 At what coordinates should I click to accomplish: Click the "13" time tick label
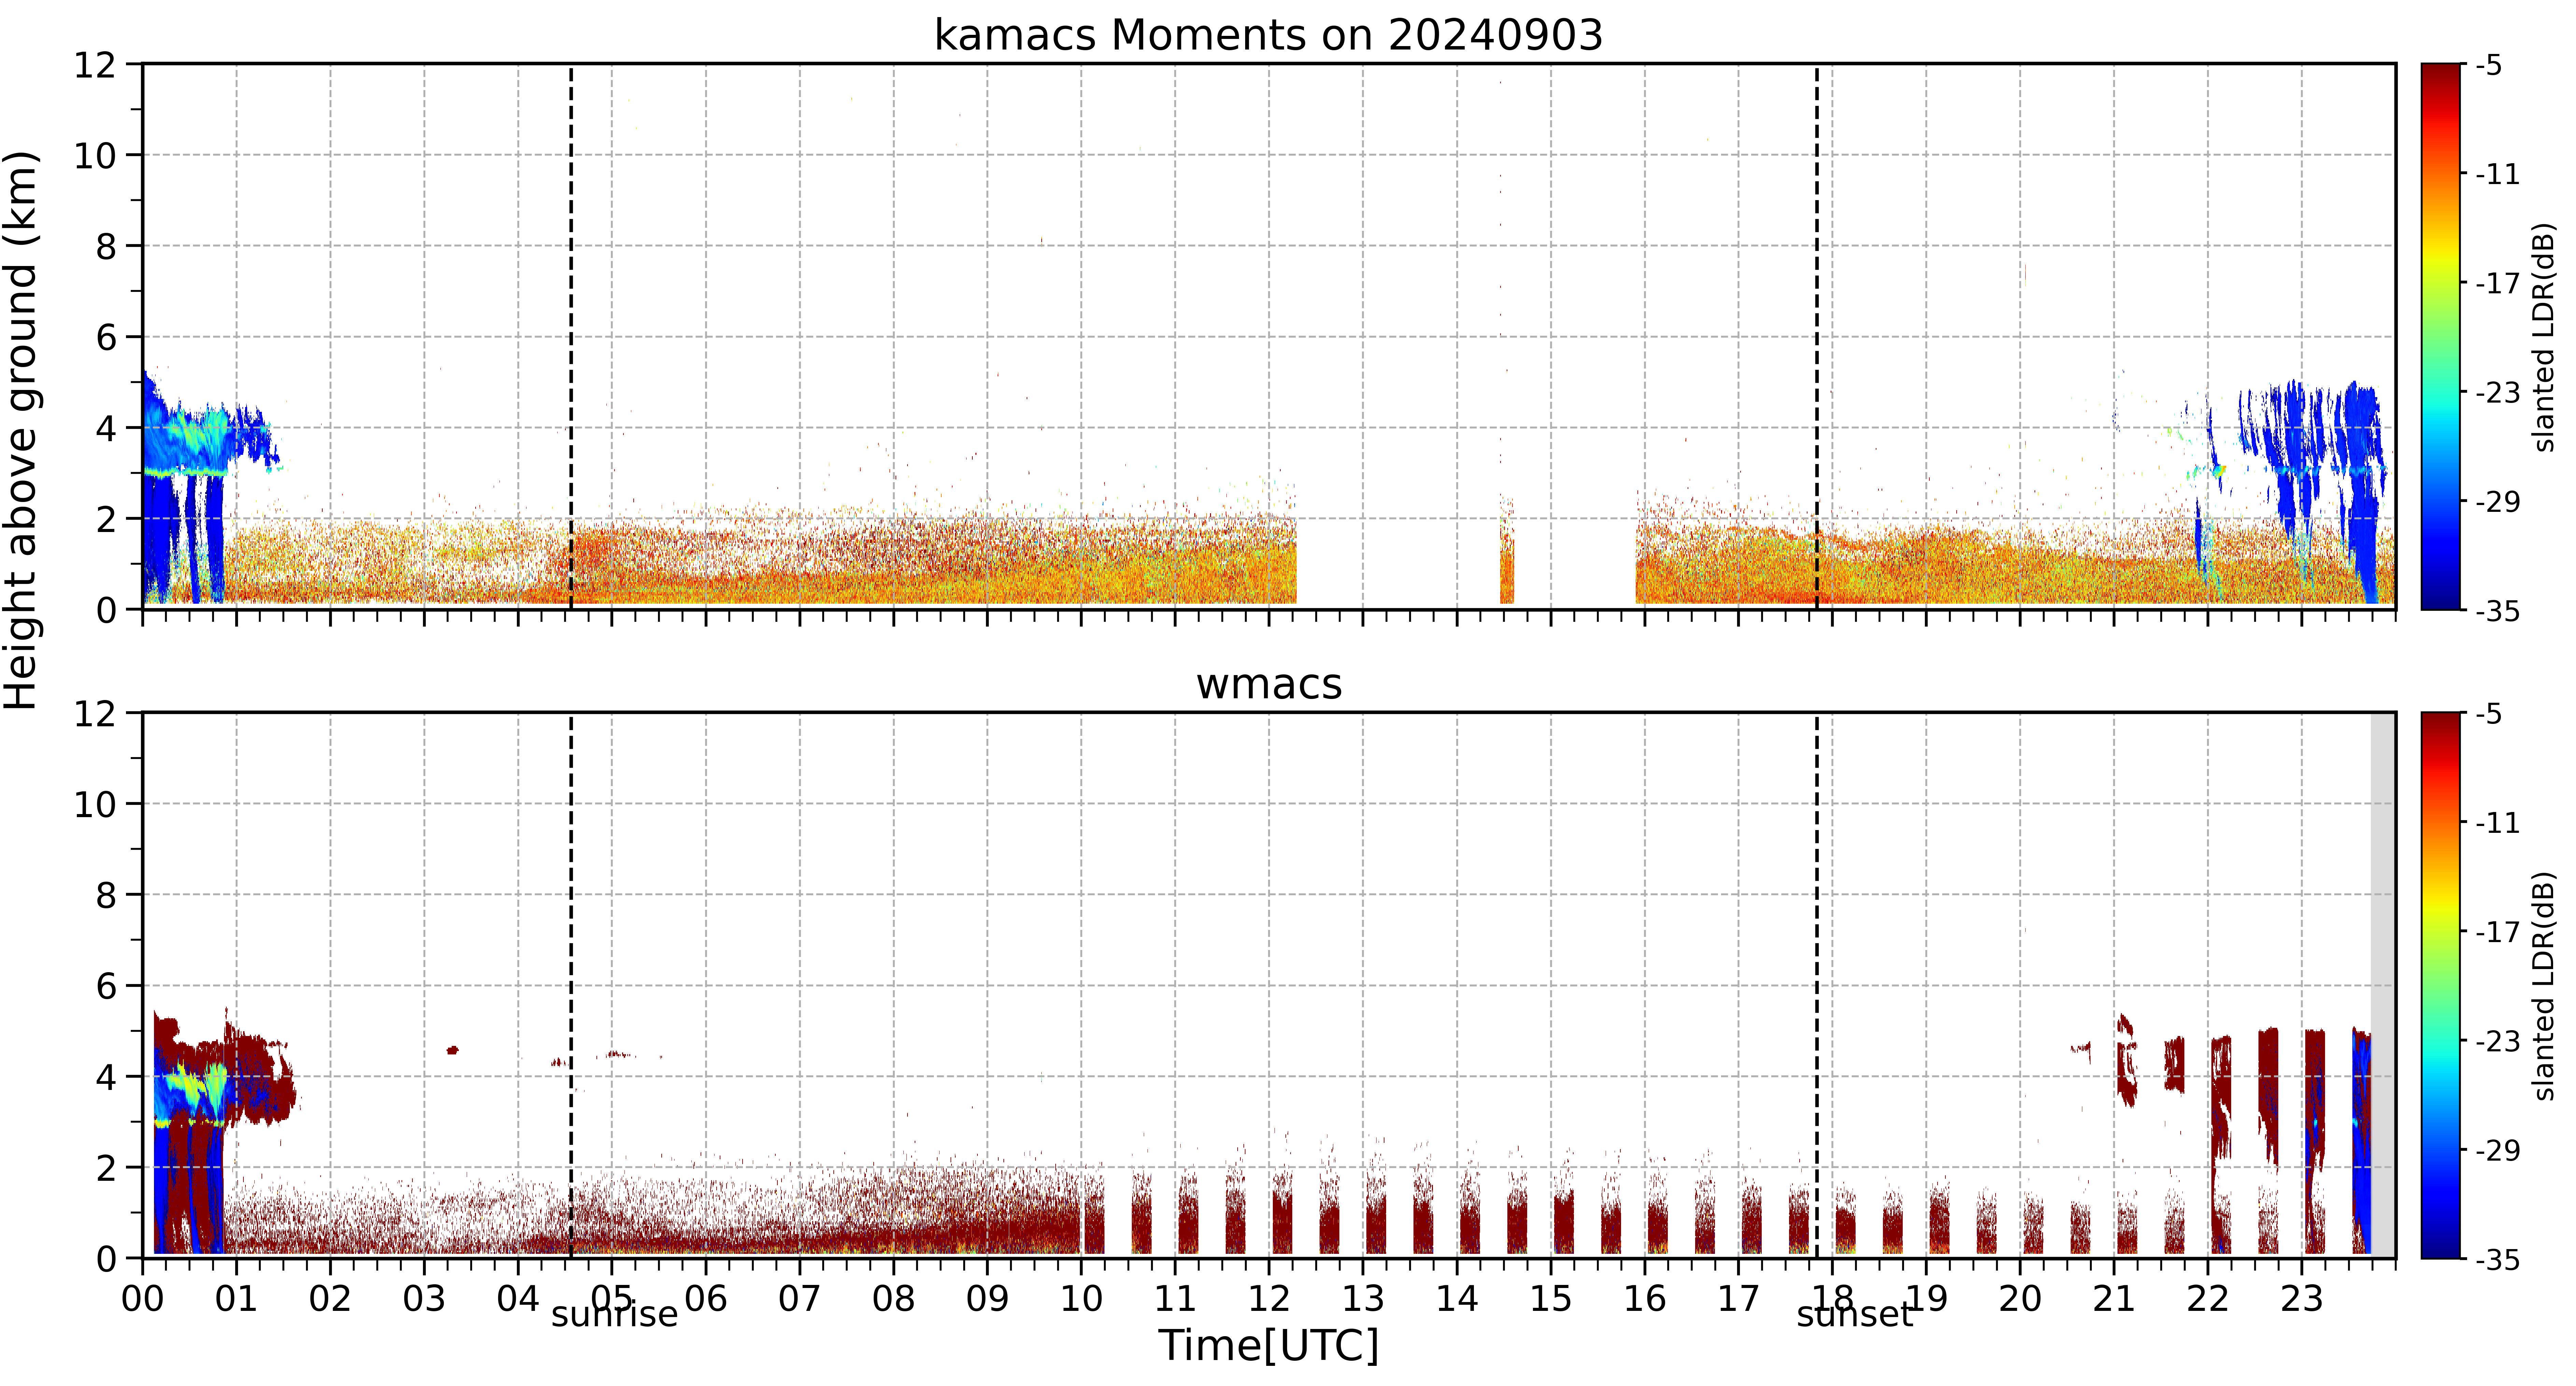(1363, 1299)
